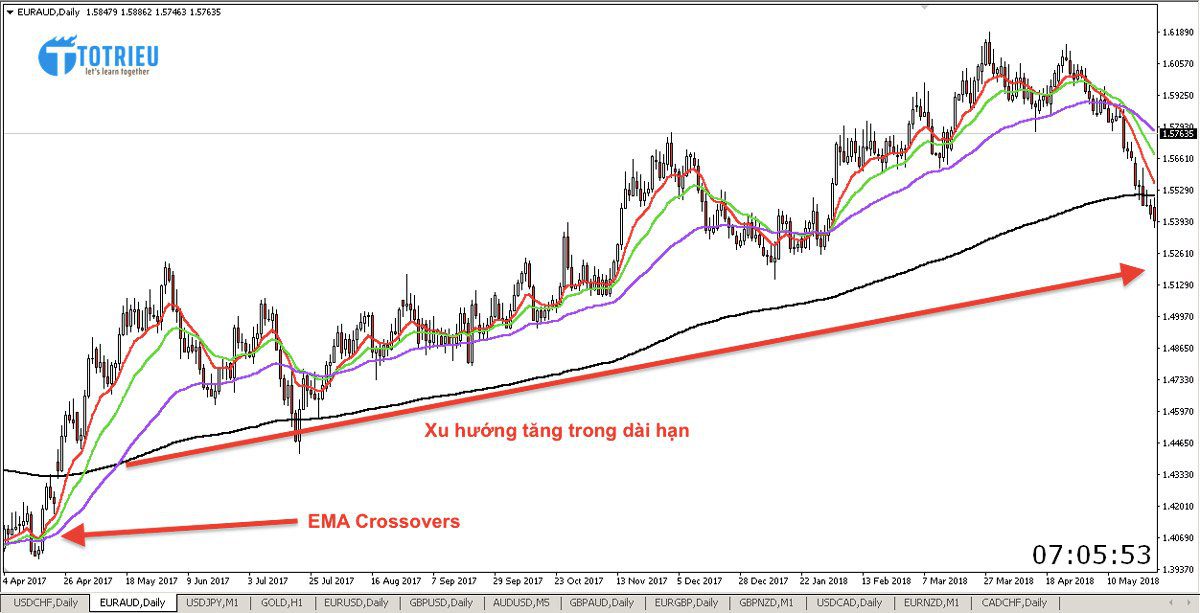The height and width of the screenshot is (613, 1200).
Task: Open the AUDUSD,M5 chart tab
Action: [523, 603]
